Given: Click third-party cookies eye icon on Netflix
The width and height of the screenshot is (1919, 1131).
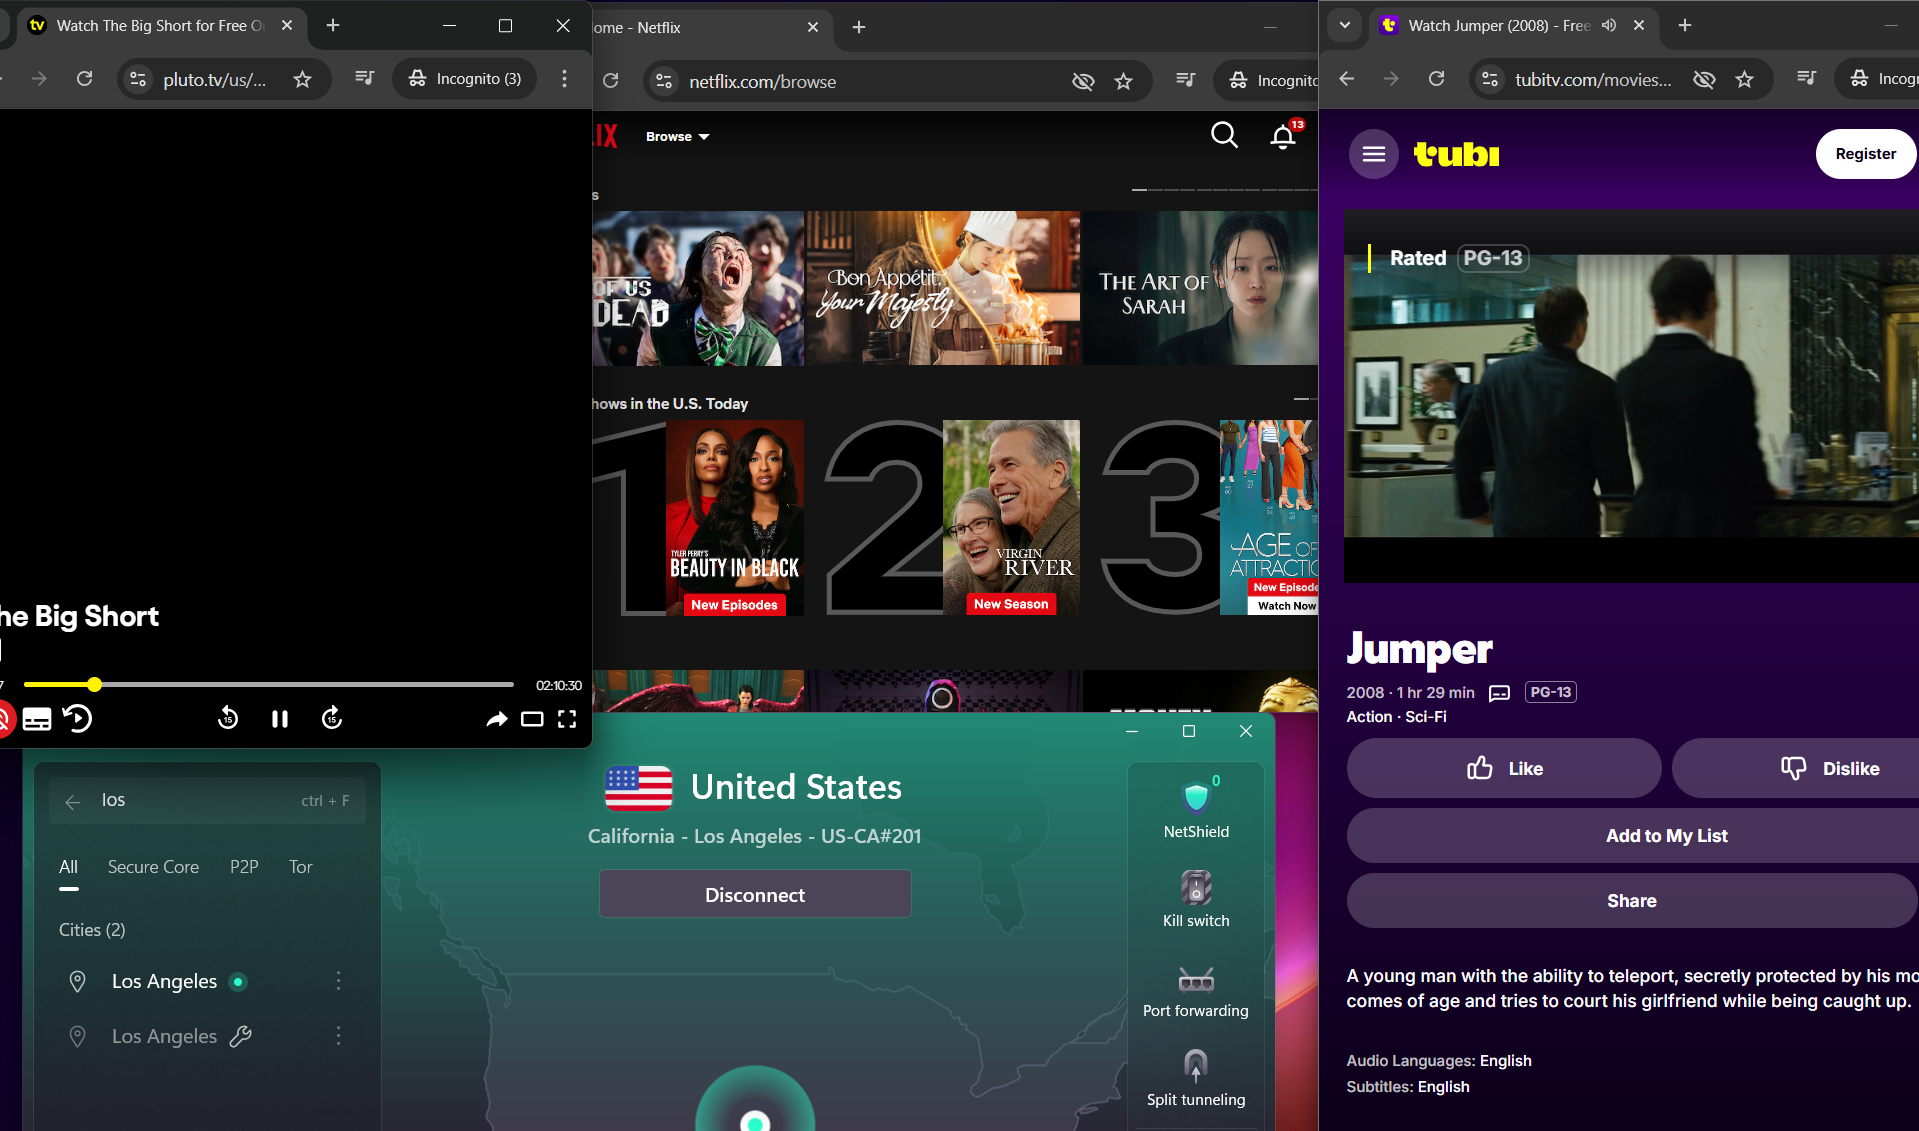Looking at the screenshot, I should tap(1083, 82).
